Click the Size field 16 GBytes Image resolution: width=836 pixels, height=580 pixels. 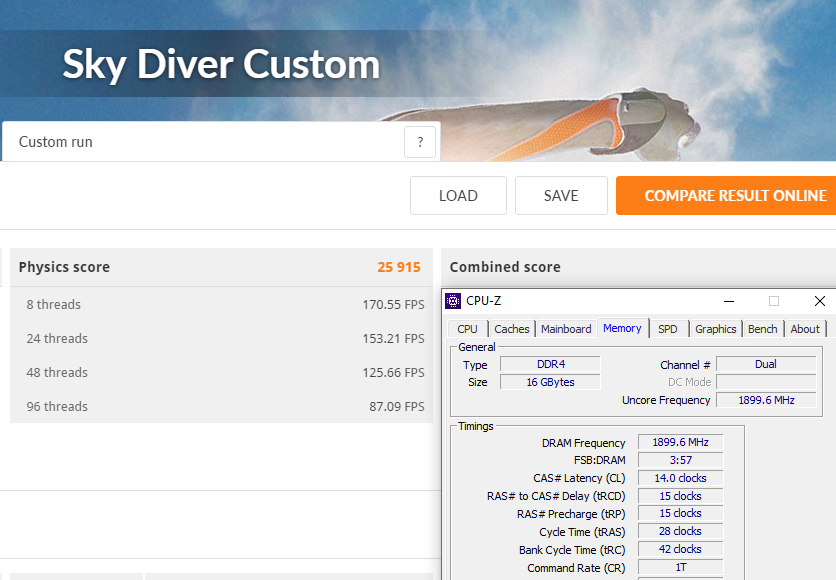(x=550, y=382)
